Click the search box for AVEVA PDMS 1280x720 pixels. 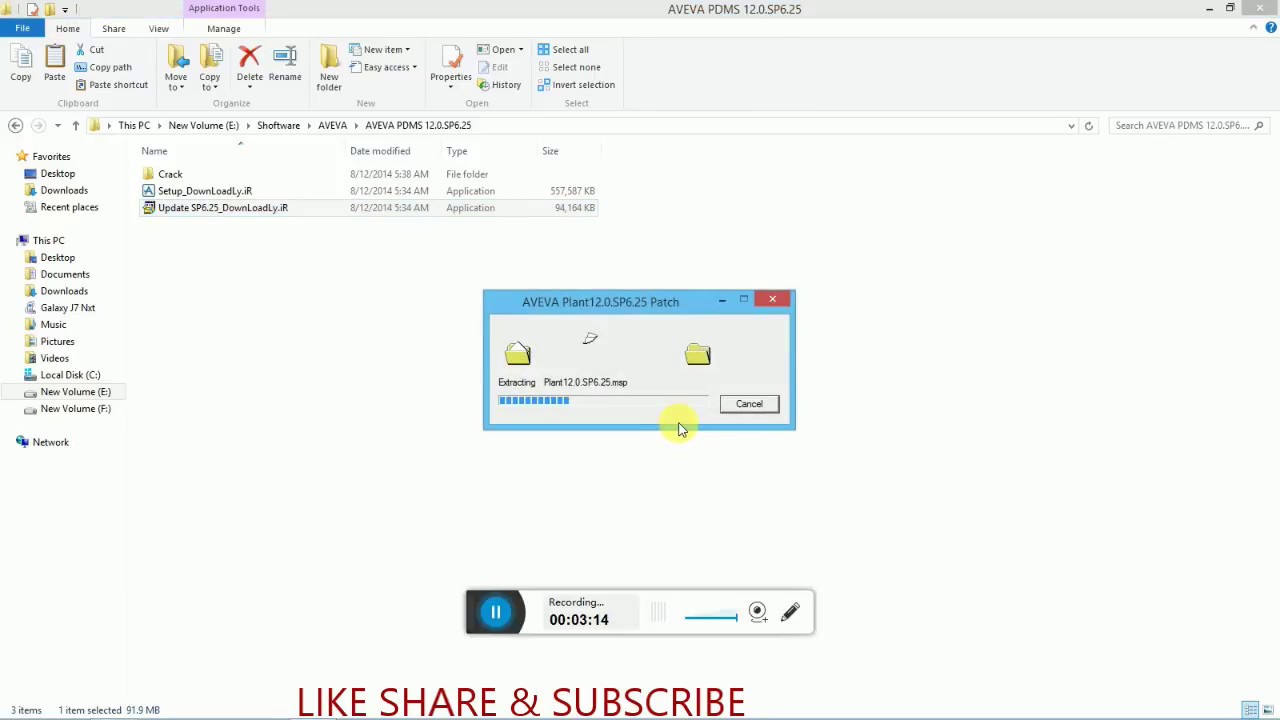(x=1188, y=125)
